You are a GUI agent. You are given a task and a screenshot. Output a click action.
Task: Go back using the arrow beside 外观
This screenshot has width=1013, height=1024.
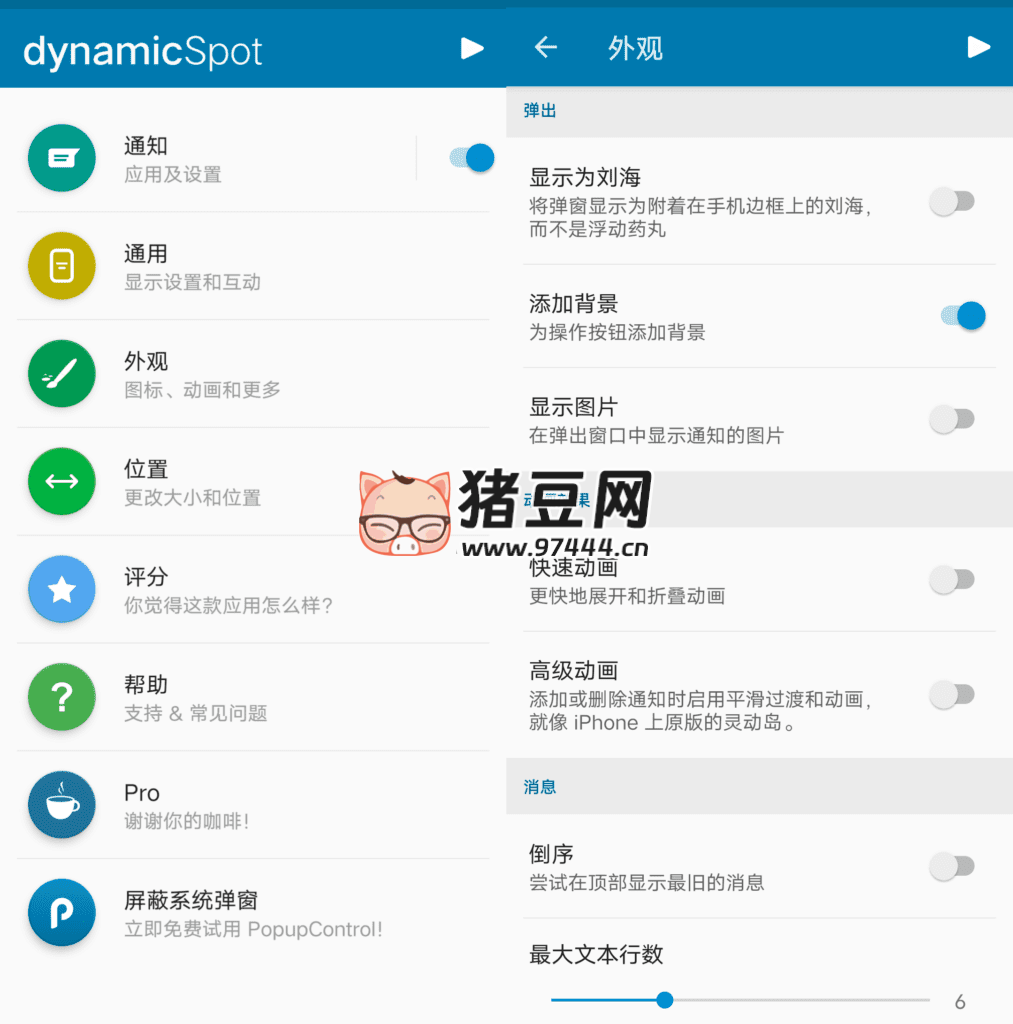(x=546, y=47)
